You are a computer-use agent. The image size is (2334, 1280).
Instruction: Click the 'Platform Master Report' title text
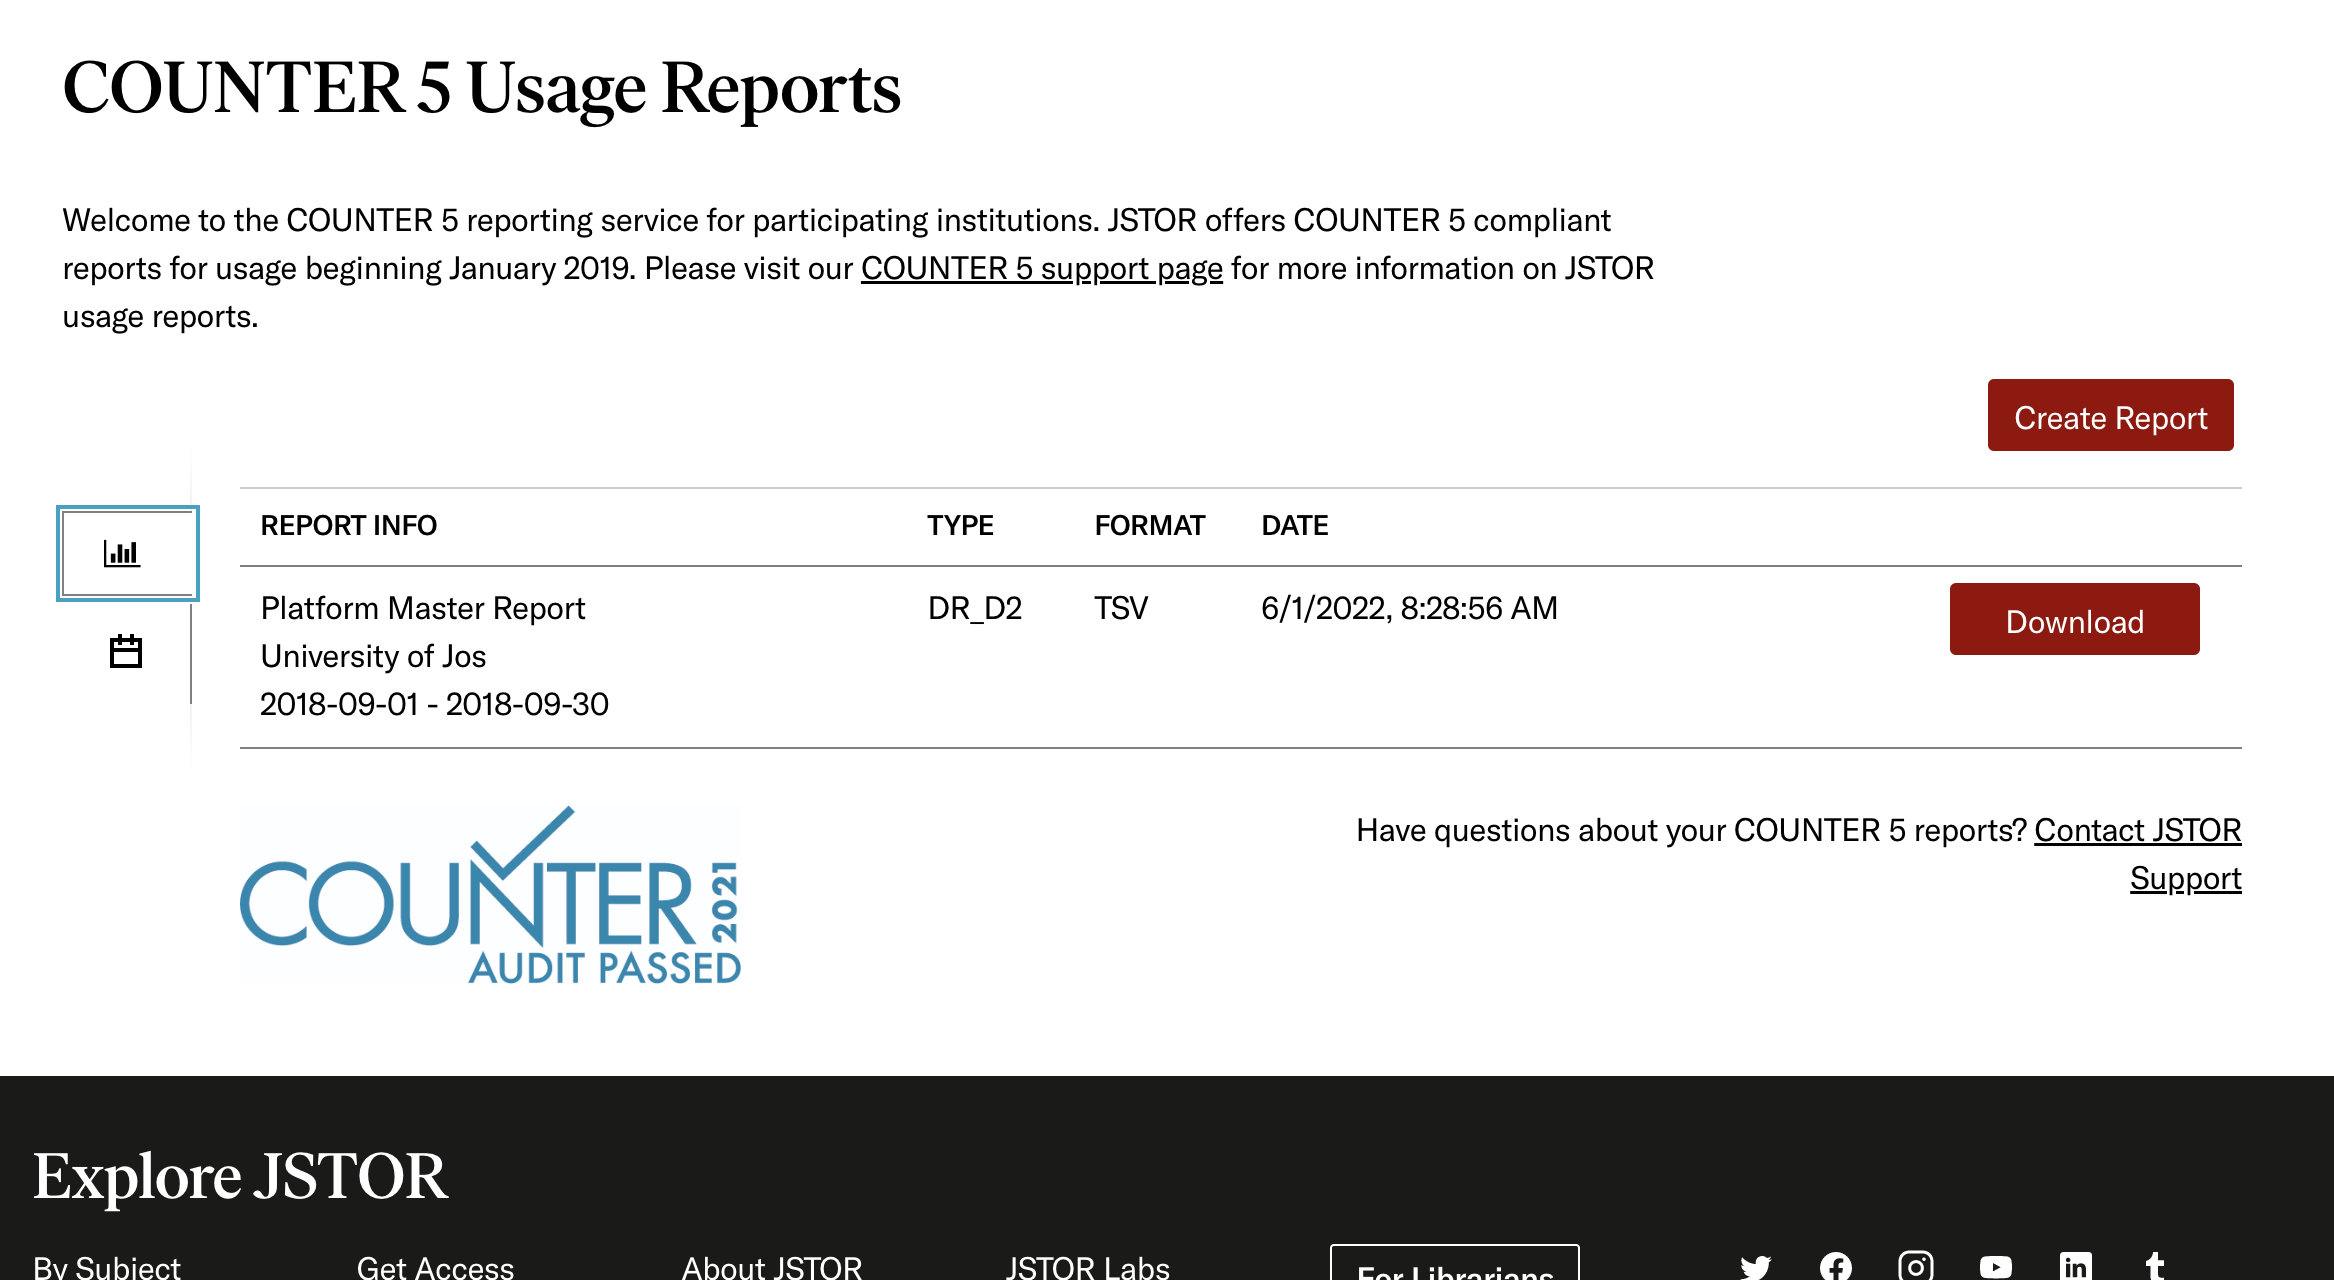pos(423,608)
